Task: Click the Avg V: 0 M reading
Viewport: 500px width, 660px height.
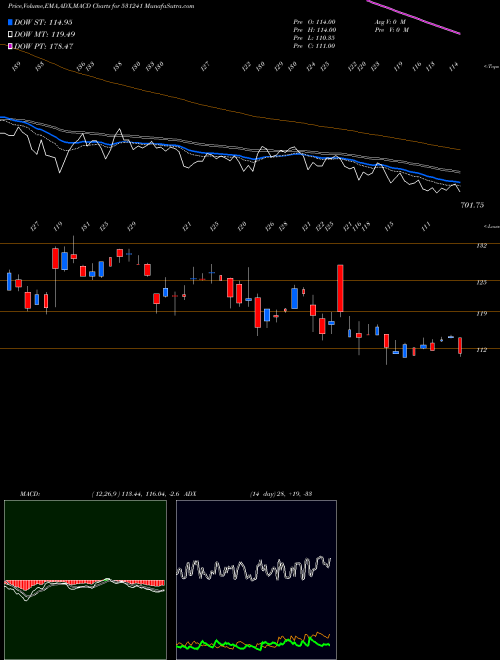Action: tap(389, 21)
